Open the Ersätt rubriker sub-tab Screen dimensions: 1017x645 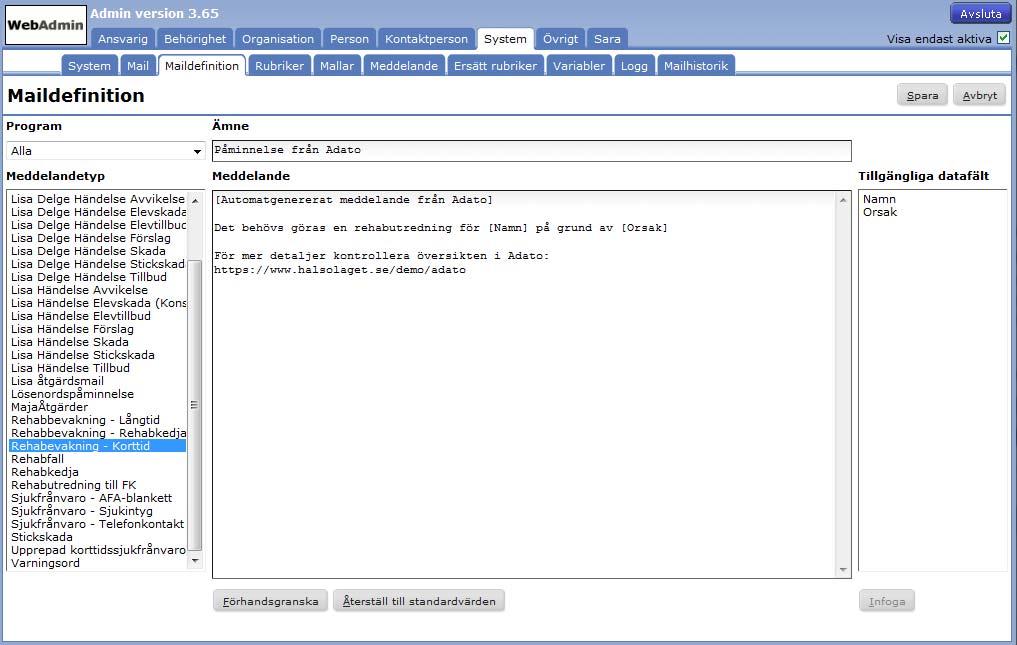coord(496,66)
